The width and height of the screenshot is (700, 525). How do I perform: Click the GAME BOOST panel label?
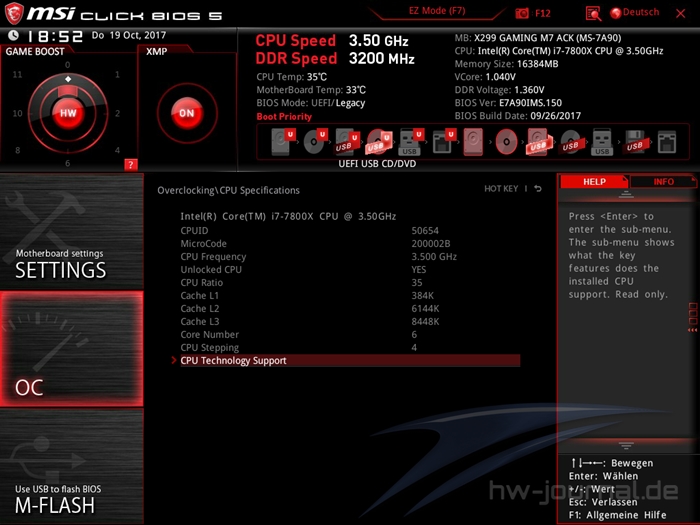click(x=35, y=51)
